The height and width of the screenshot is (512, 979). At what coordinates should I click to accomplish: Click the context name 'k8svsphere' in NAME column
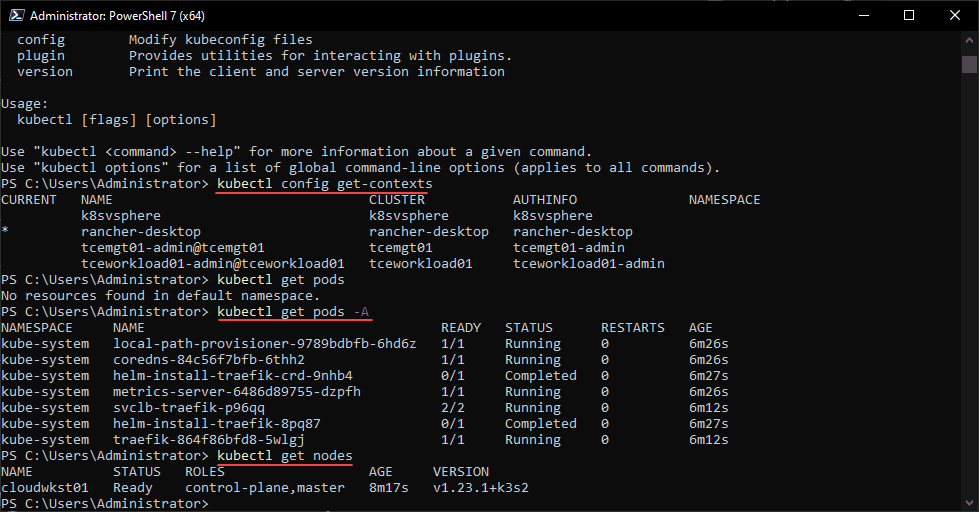click(121, 216)
